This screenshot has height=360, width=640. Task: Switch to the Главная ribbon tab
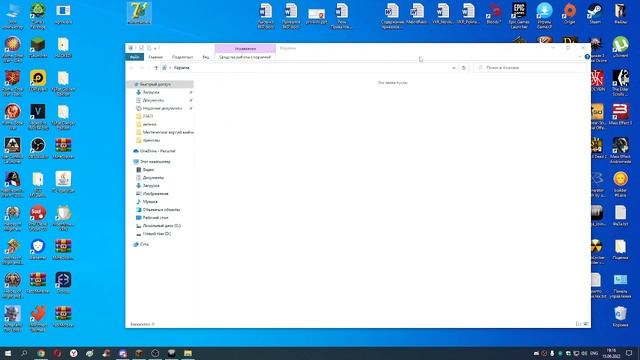(x=156, y=57)
